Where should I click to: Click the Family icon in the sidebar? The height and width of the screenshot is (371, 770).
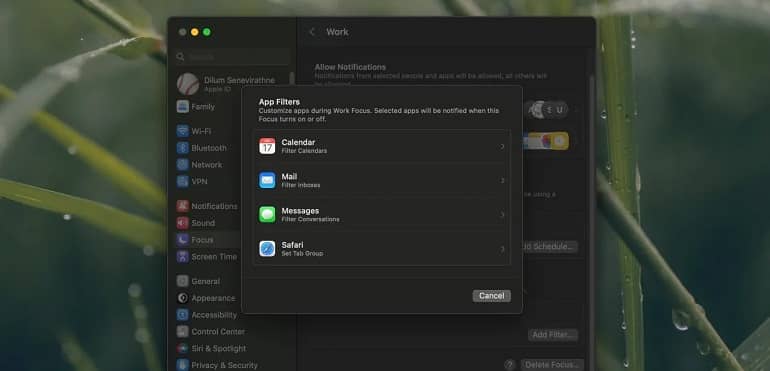coord(183,107)
